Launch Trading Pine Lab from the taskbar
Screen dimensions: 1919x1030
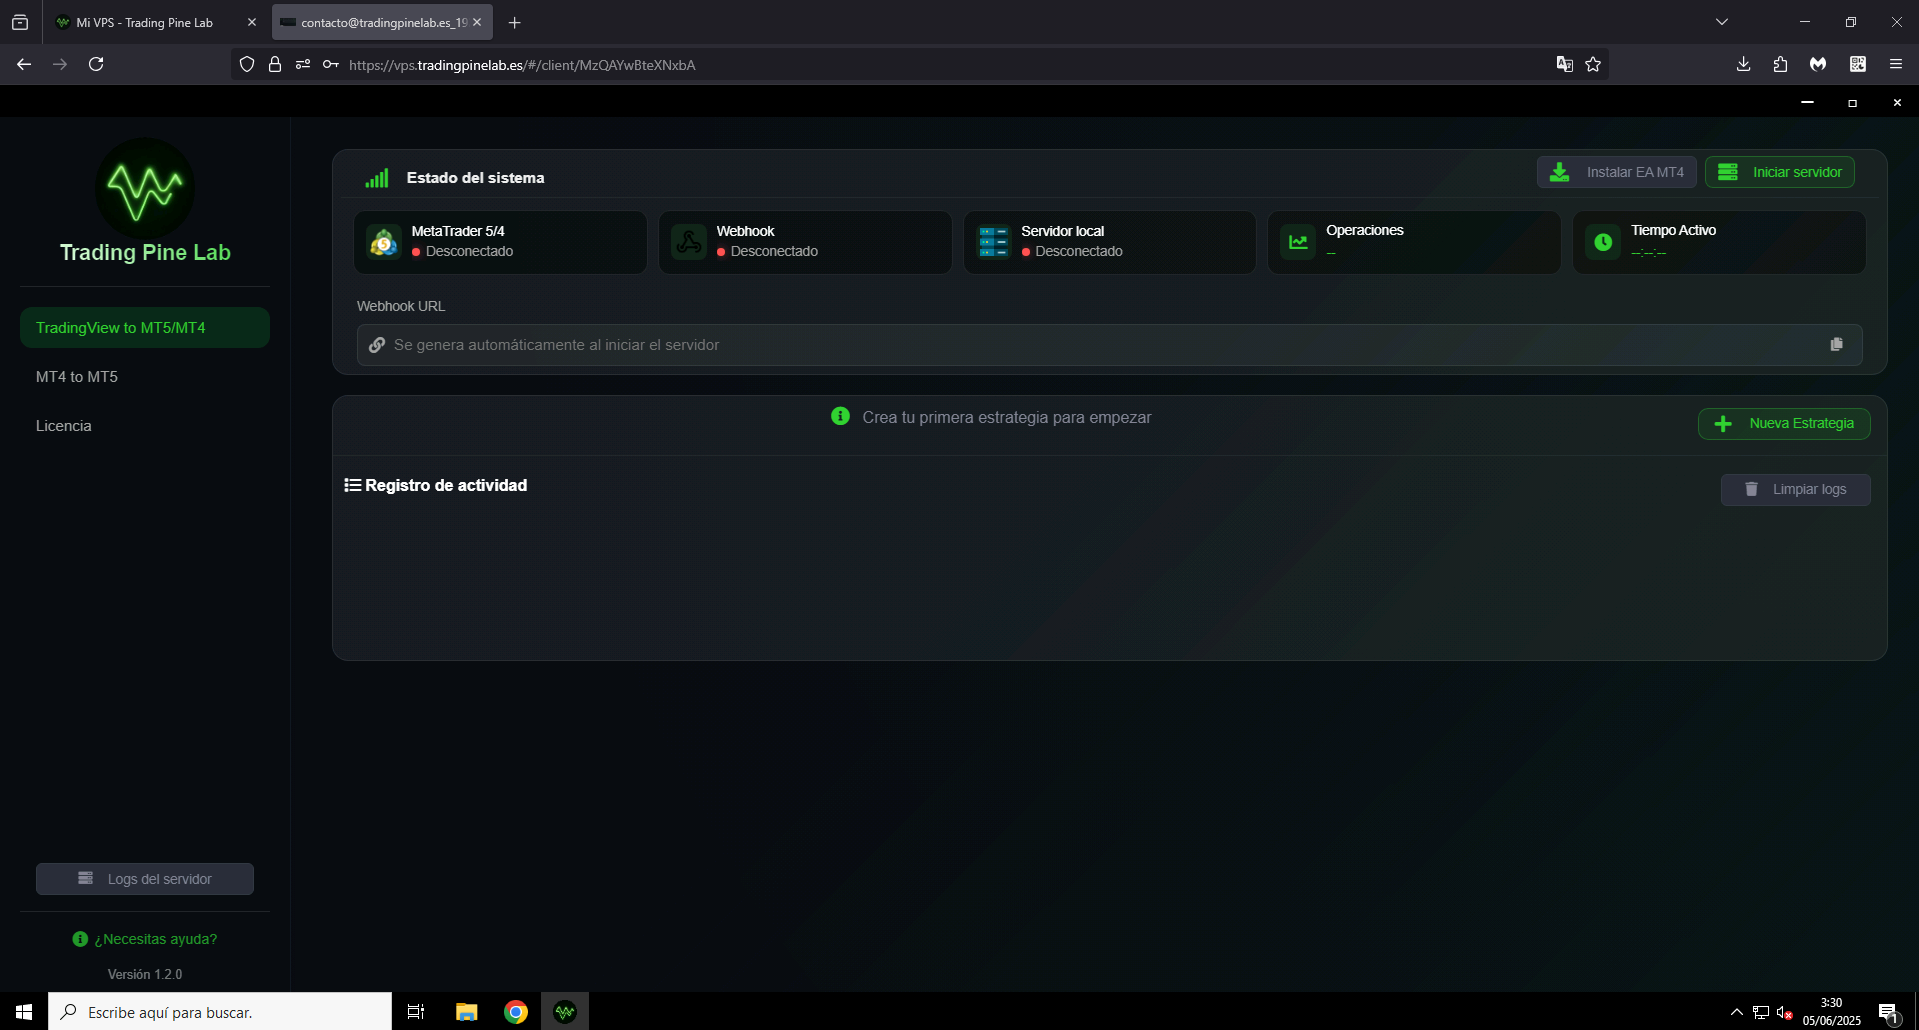(x=565, y=1011)
